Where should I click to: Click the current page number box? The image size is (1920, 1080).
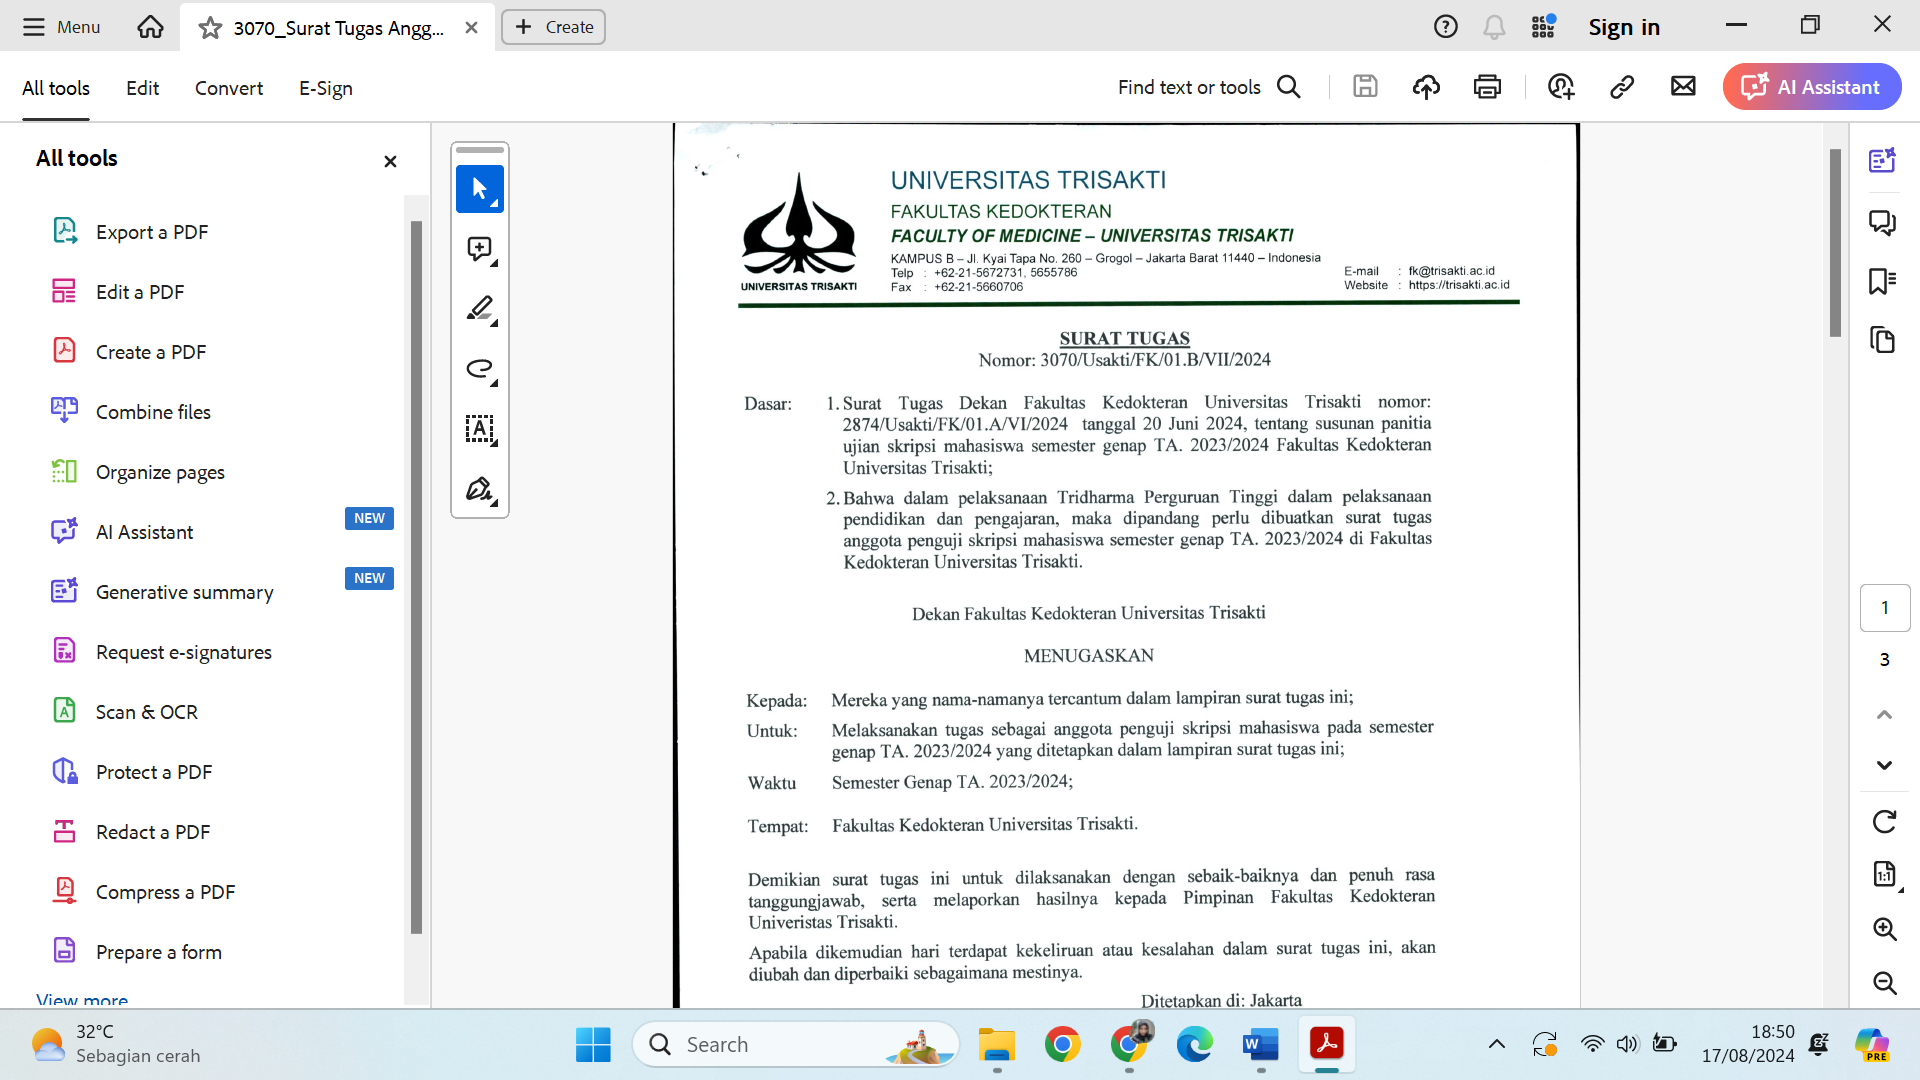click(1885, 608)
